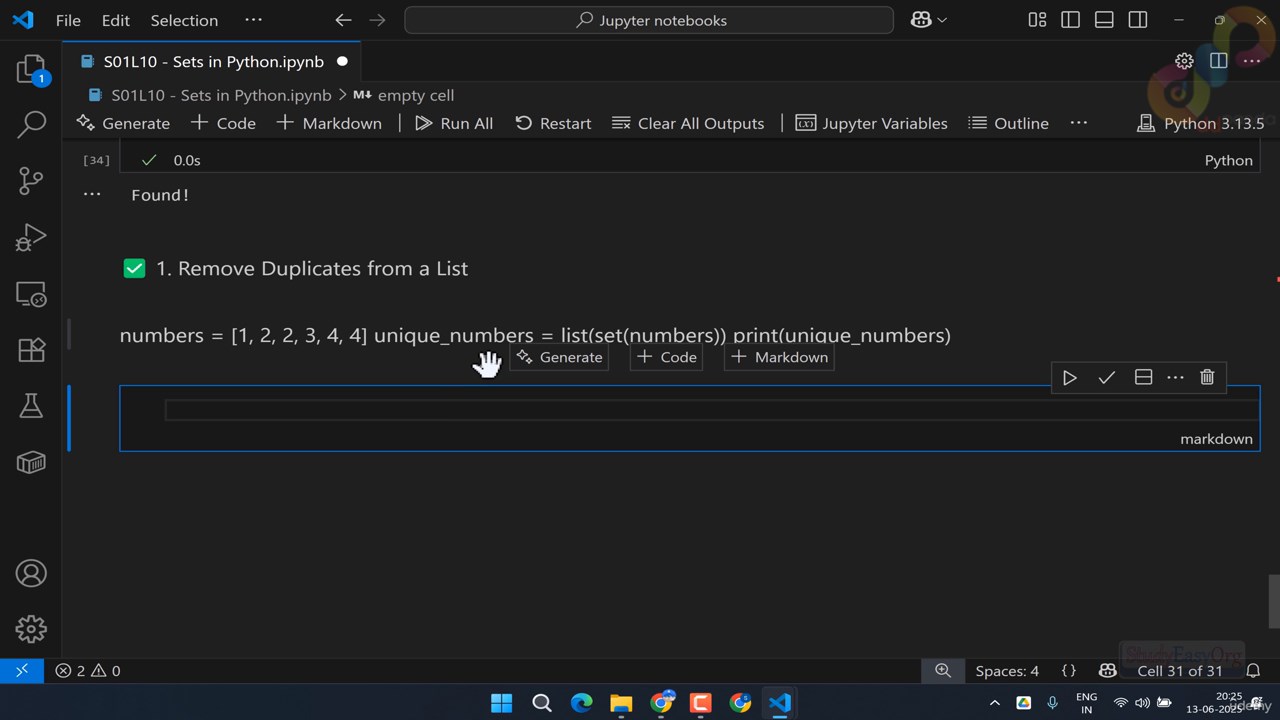Open the Search view in activity bar
The height and width of the screenshot is (720, 1280).
[31, 124]
